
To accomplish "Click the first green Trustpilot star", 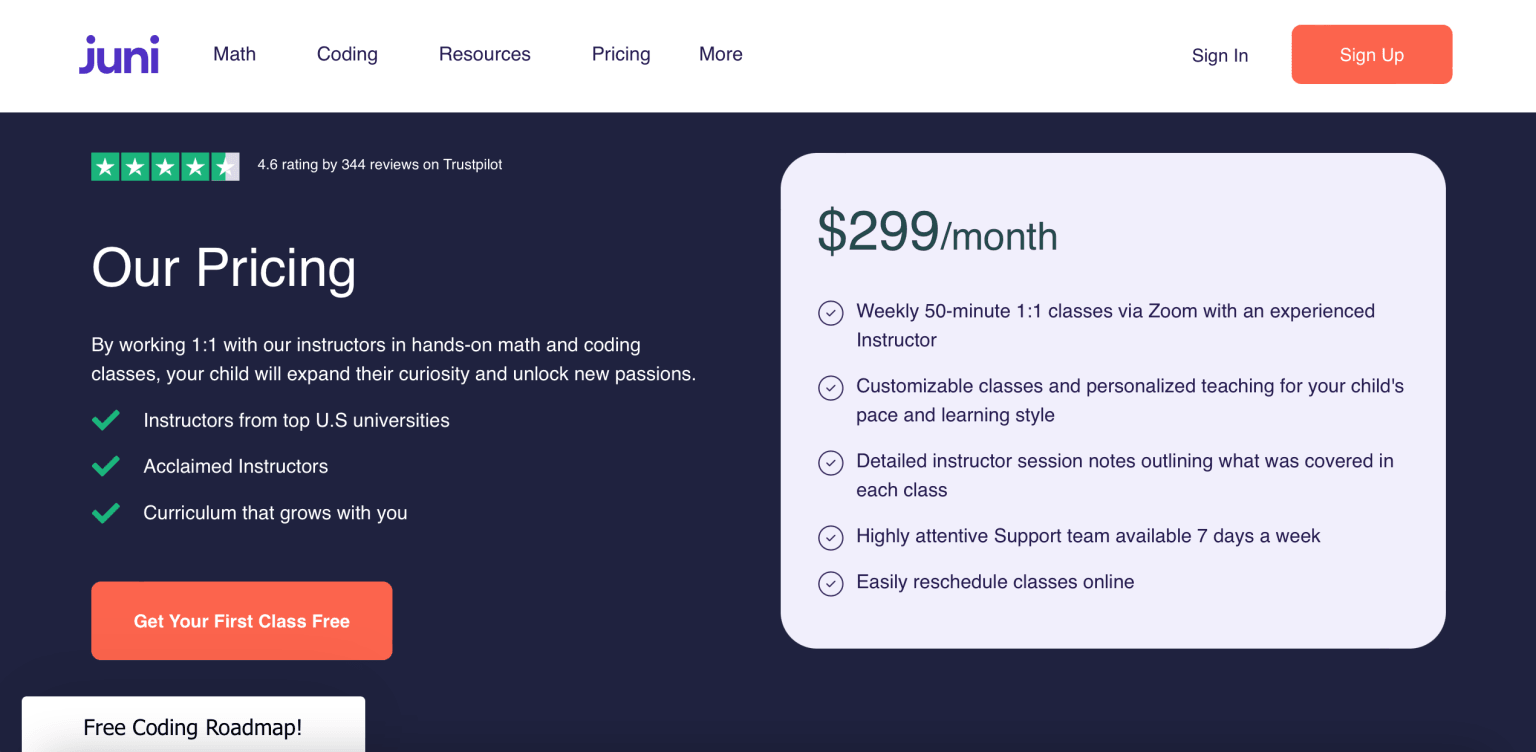I will [x=105, y=166].
